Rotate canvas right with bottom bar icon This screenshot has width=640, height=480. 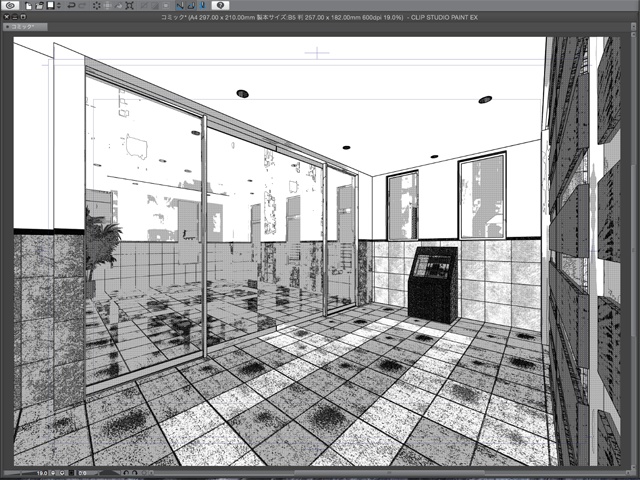click(x=135, y=473)
